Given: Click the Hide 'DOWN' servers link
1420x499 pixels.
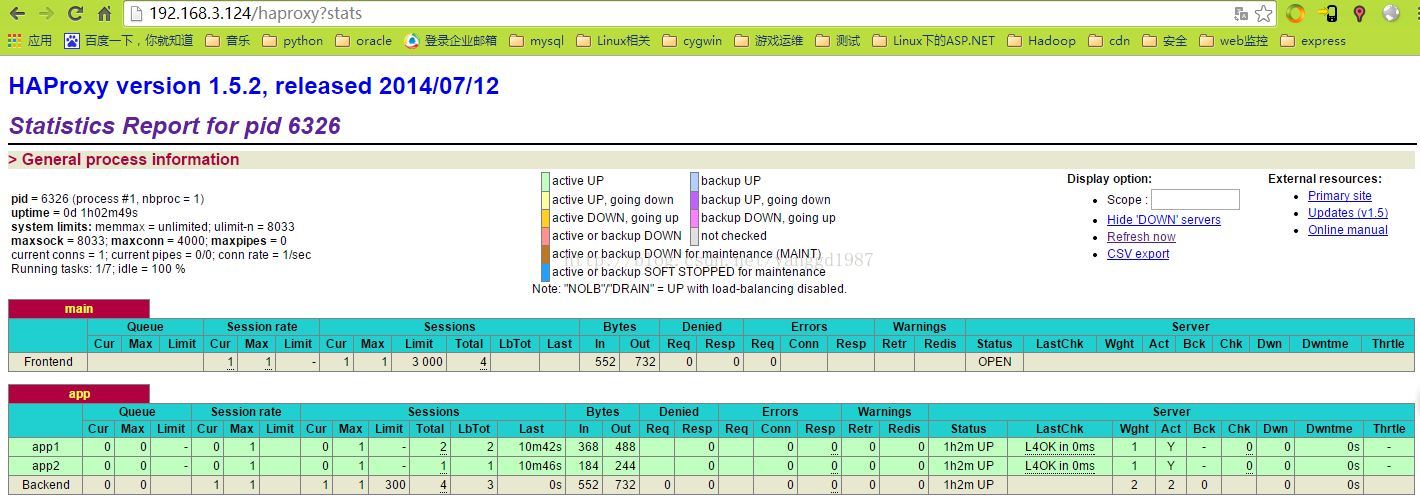Looking at the screenshot, I should 1164,220.
